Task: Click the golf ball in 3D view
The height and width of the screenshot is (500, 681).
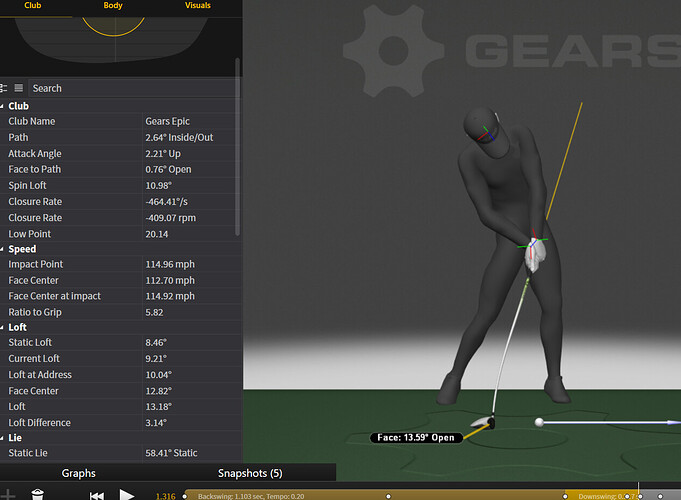Action: pos(539,422)
